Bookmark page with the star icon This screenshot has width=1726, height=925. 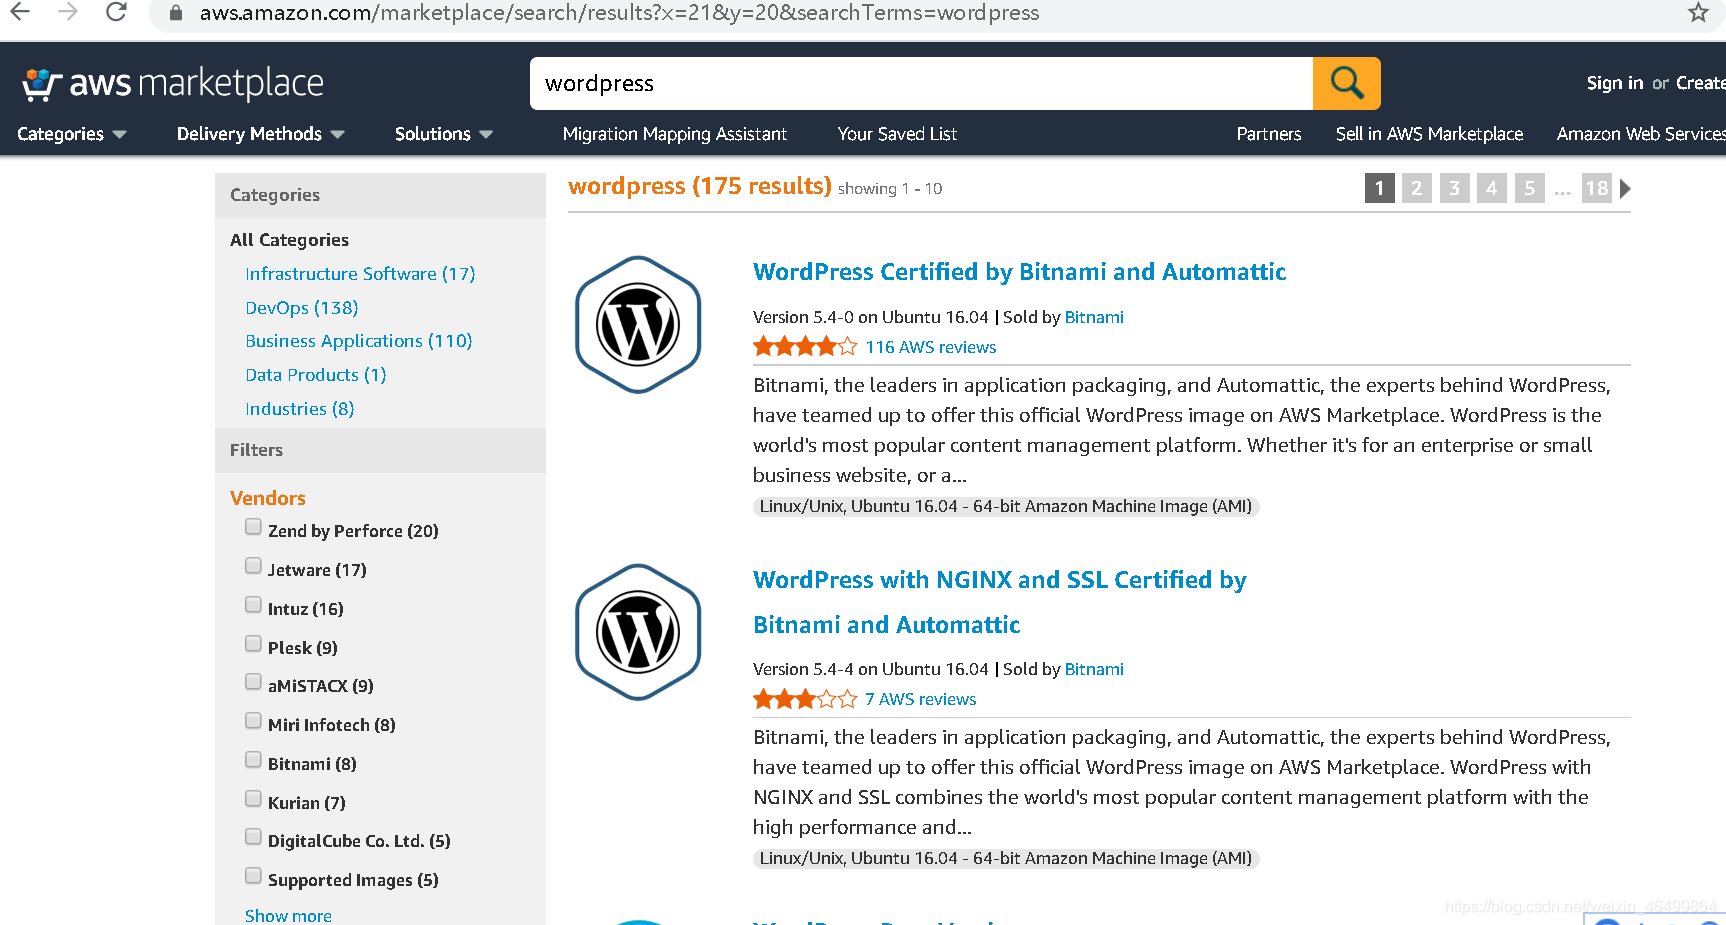click(x=1697, y=13)
